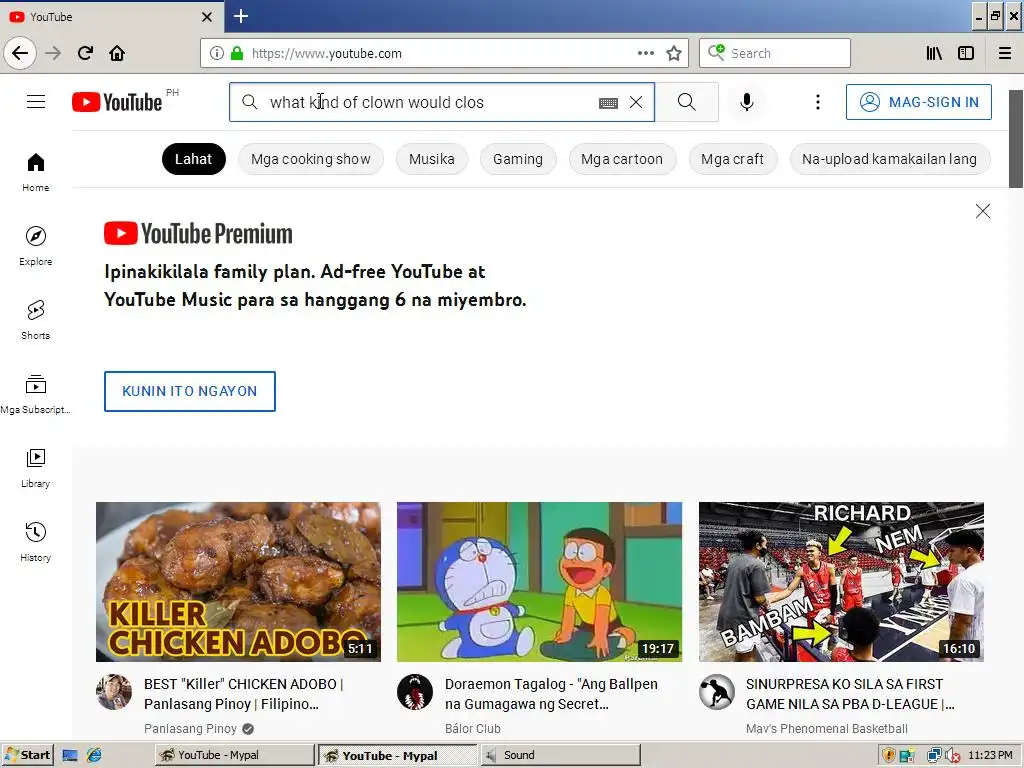This screenshot has height=768, width=1024.
Task: Go back with the browser back arrow
Action: tap(20, 53)
